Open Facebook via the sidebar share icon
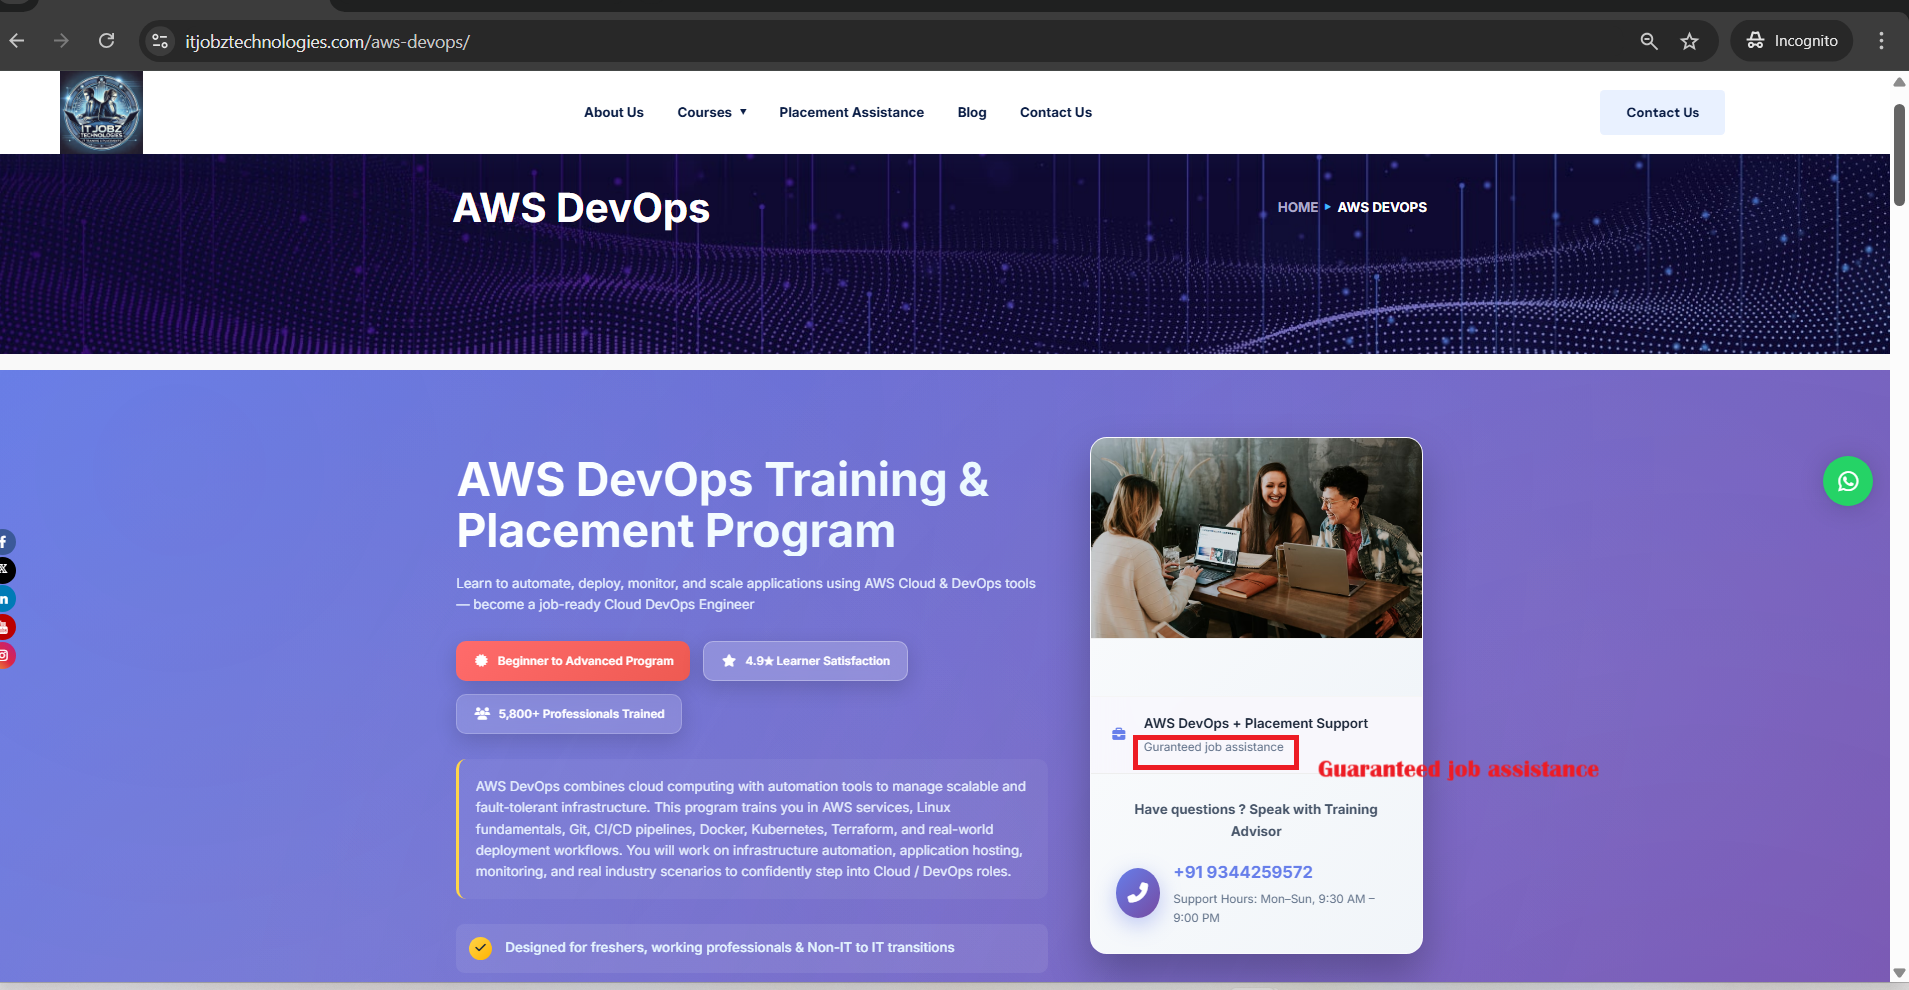This screenshot has width=1909, height=990. [6, 541]
